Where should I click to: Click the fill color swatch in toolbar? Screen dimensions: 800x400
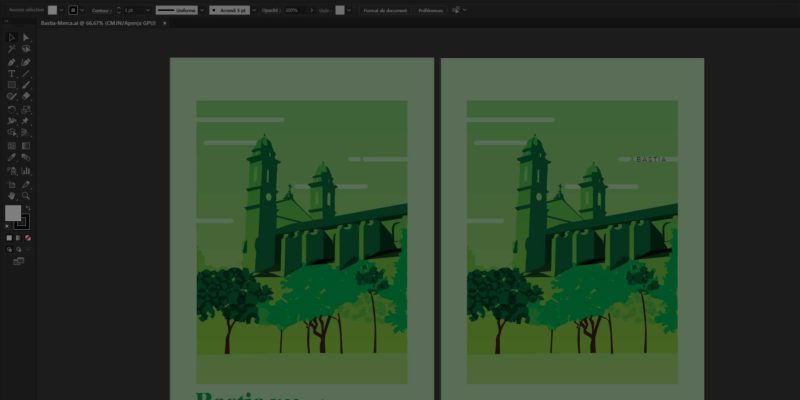13,213
